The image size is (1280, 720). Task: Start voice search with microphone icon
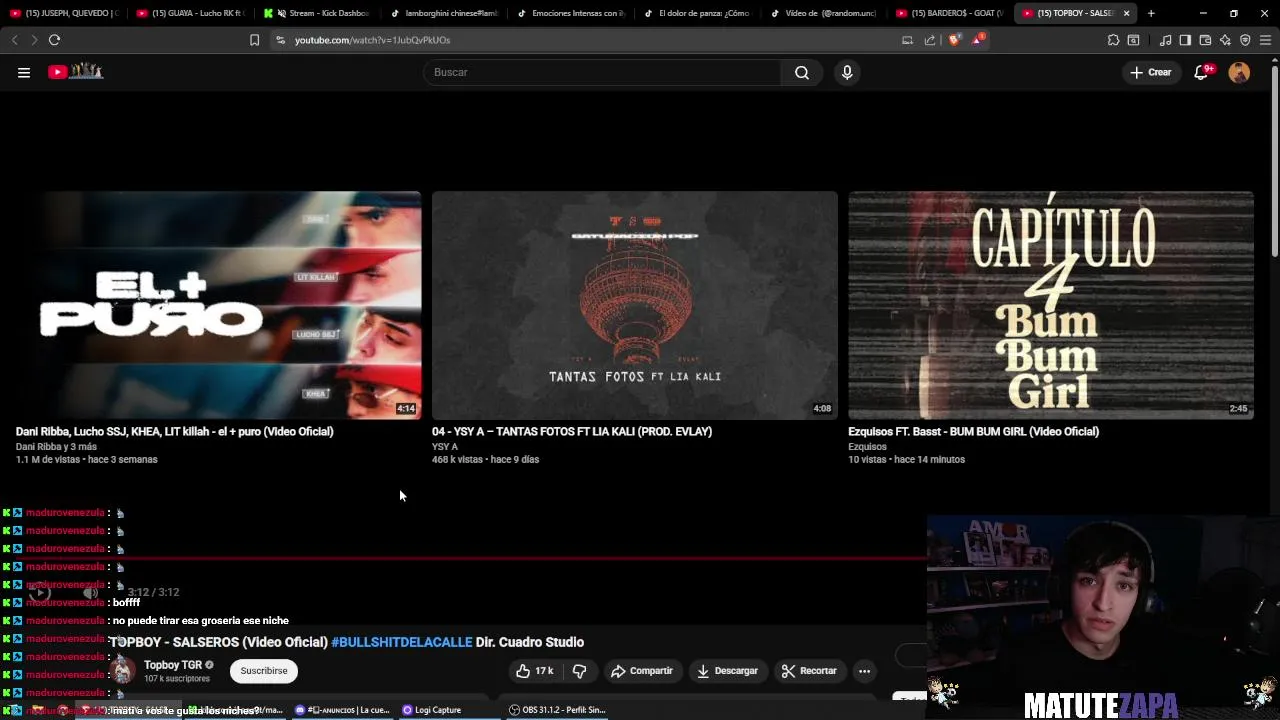(847, 72)
